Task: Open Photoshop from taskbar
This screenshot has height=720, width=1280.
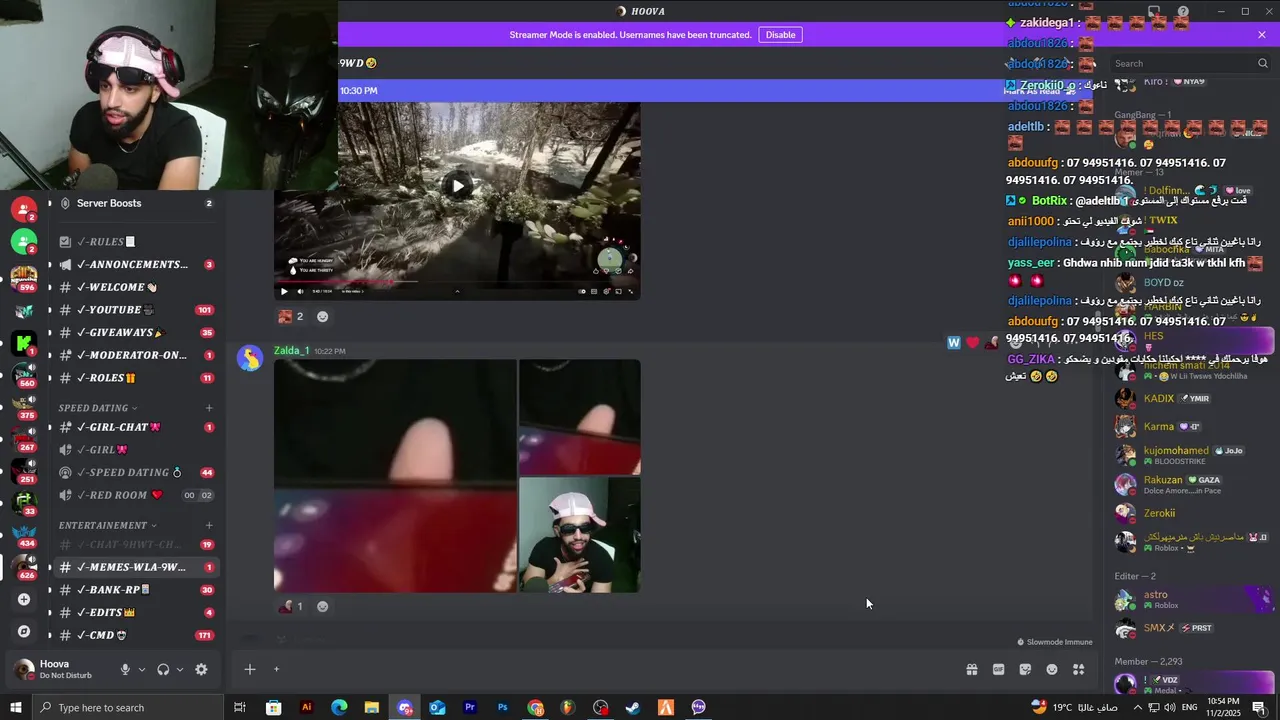Action: coord(502,708)
